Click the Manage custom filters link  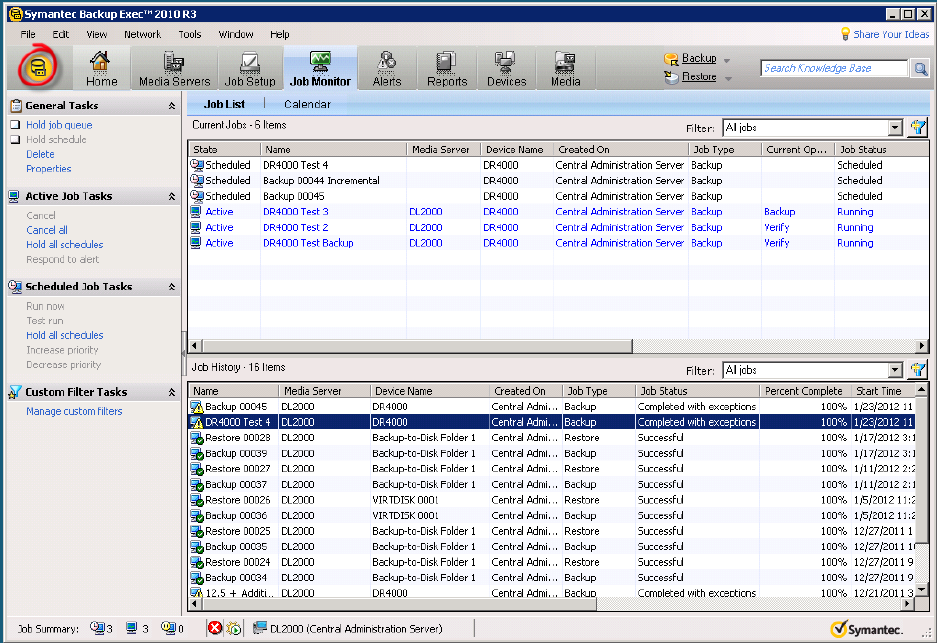pyautogui.click(x=74, y=412)
